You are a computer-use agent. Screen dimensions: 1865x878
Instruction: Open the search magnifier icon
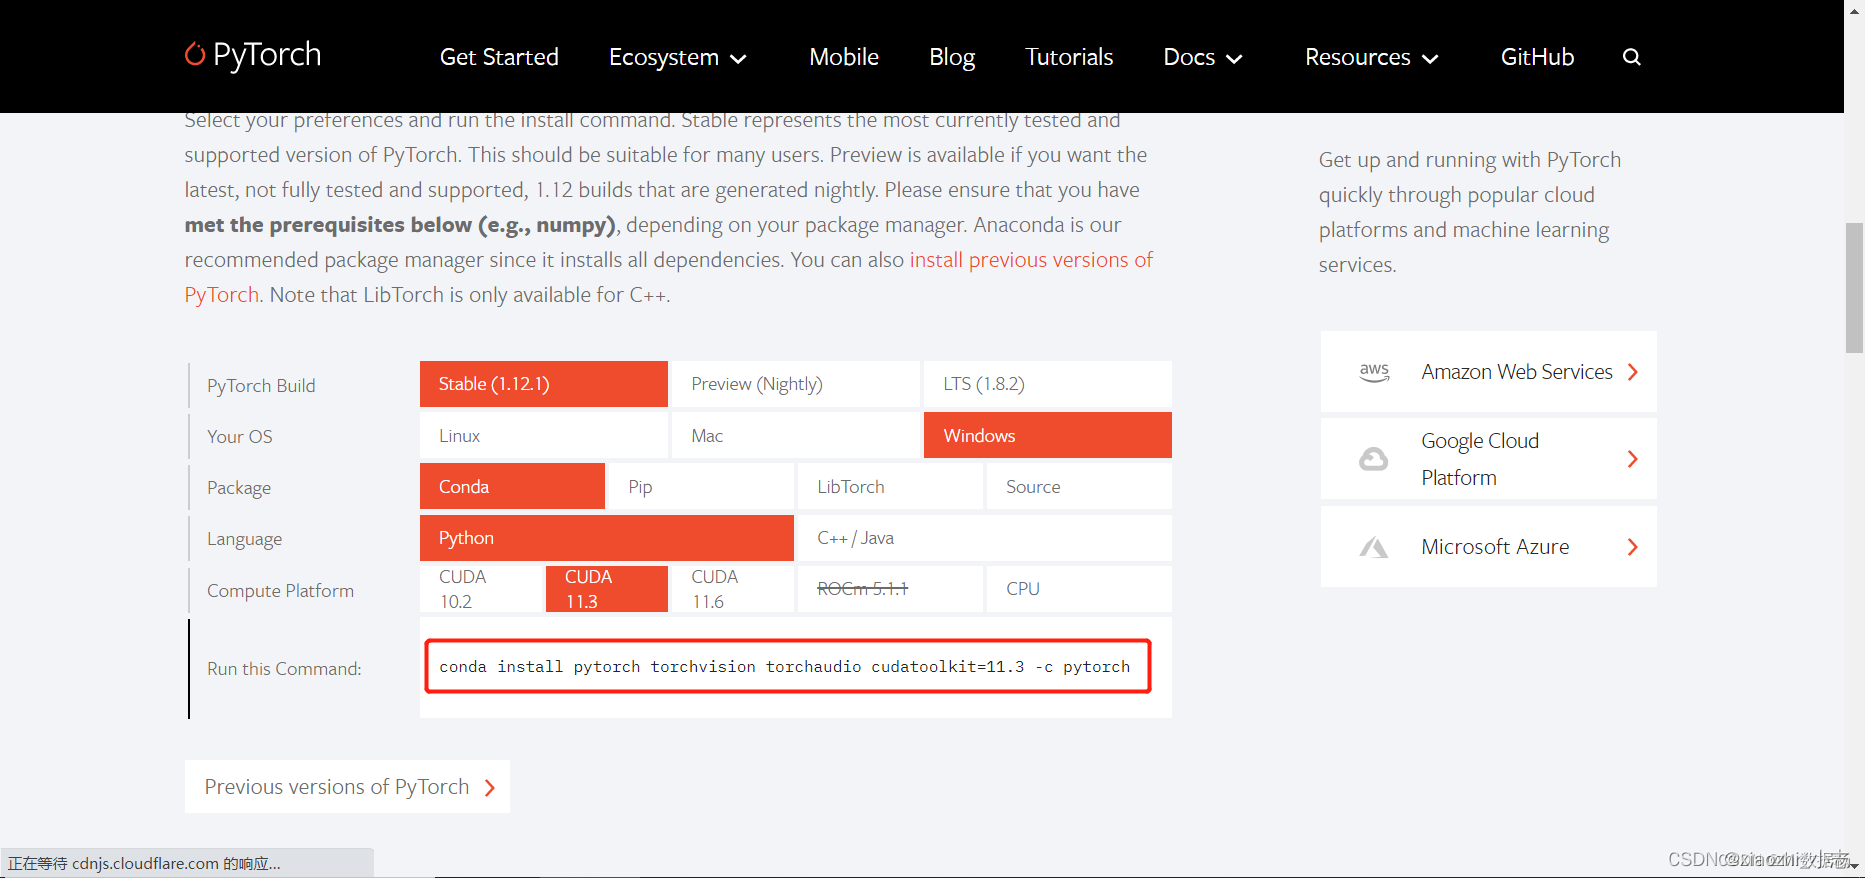click(x=1631, y=57)
